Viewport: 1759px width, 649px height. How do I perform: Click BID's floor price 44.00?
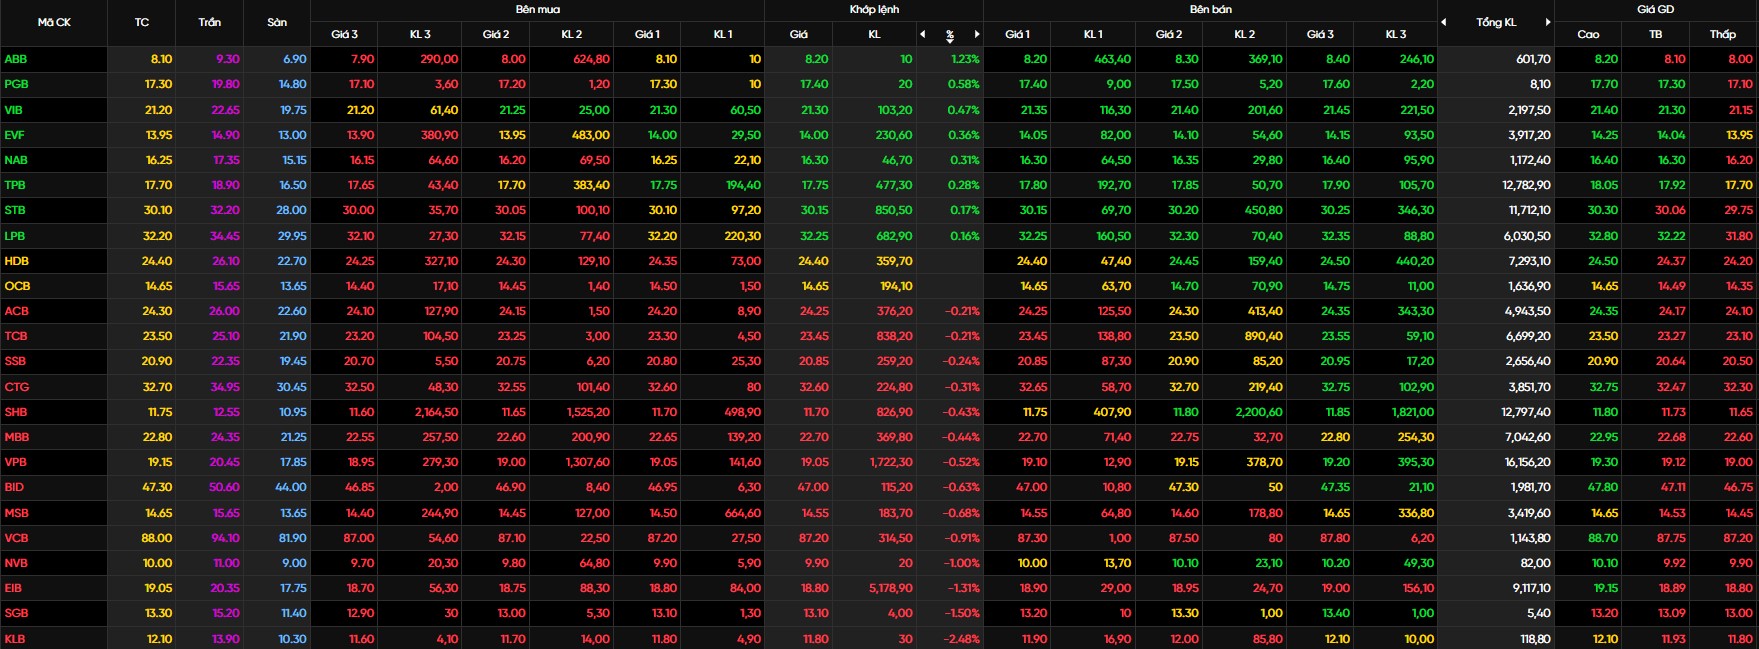pos(291,487)
